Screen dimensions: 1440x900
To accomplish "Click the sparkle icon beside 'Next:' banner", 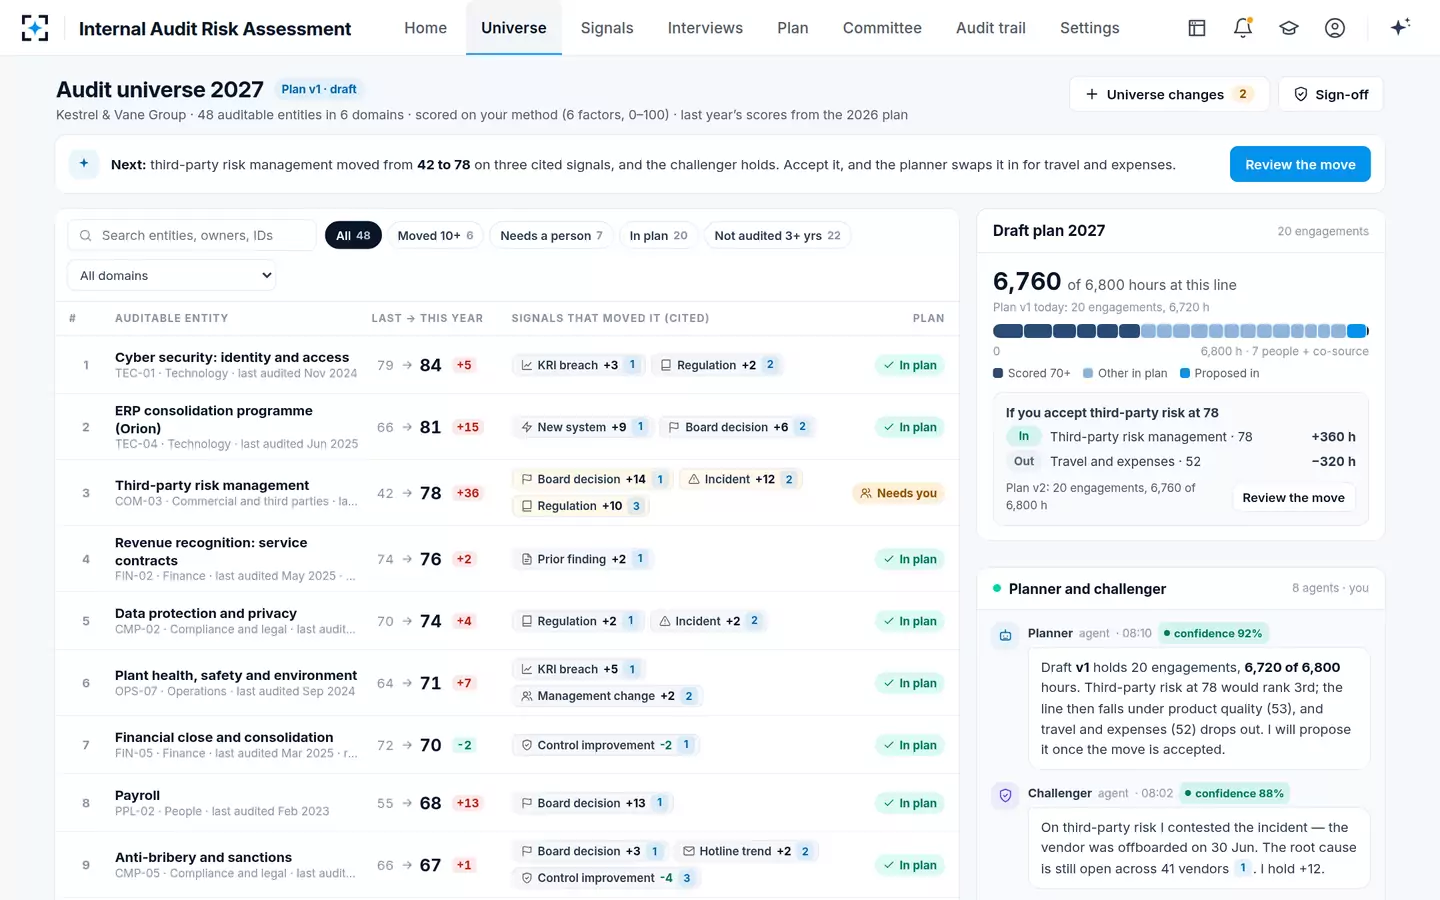I will (84, 164).
